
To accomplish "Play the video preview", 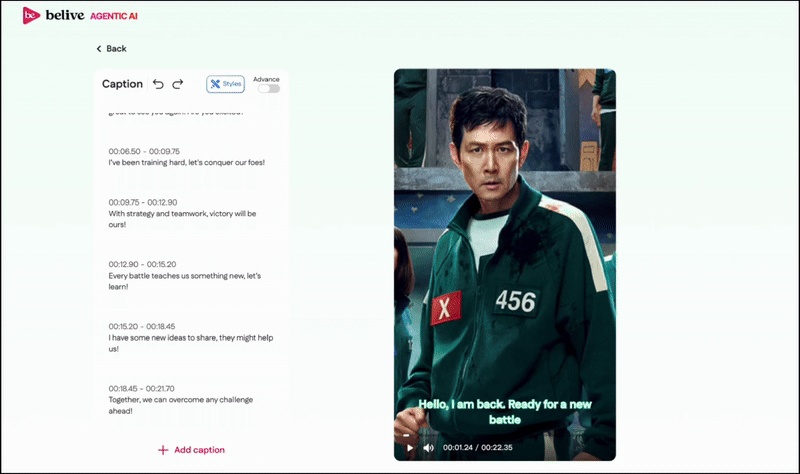I will coord(410,448).
